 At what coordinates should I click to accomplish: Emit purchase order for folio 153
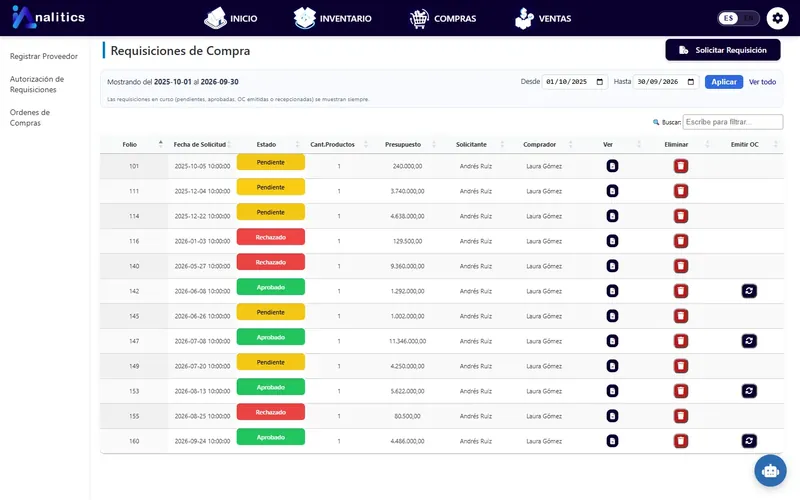point(749,391)
